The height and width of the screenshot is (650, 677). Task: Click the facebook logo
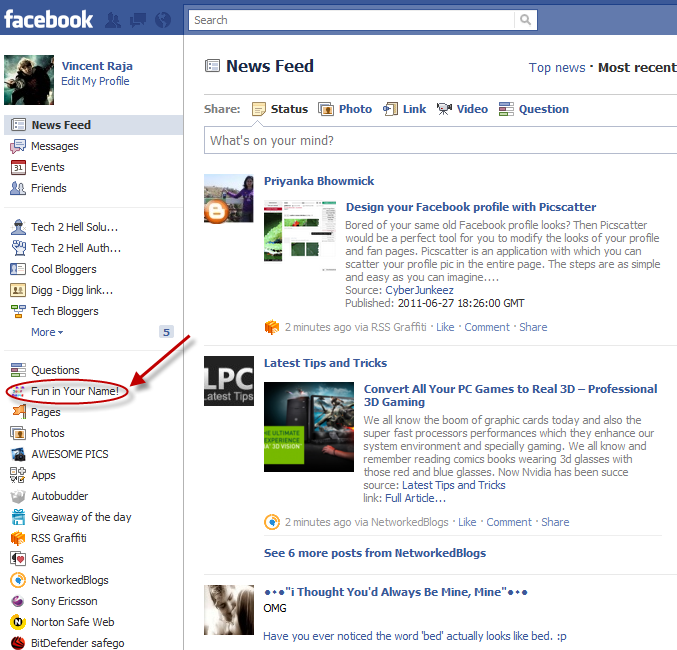click(48, 20)
